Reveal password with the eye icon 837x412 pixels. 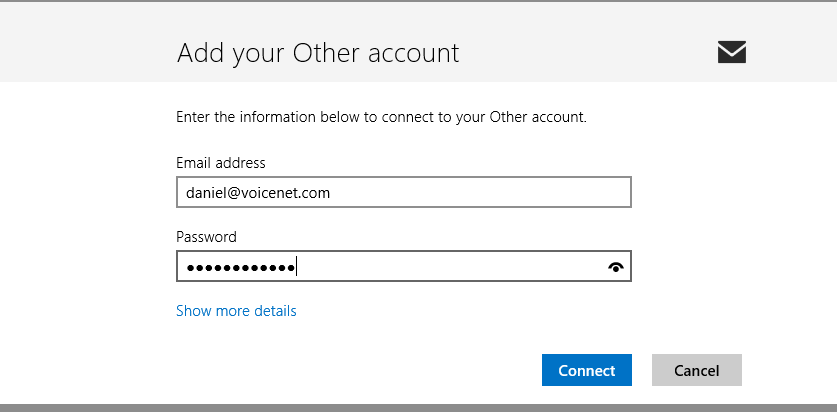(616, 267)
